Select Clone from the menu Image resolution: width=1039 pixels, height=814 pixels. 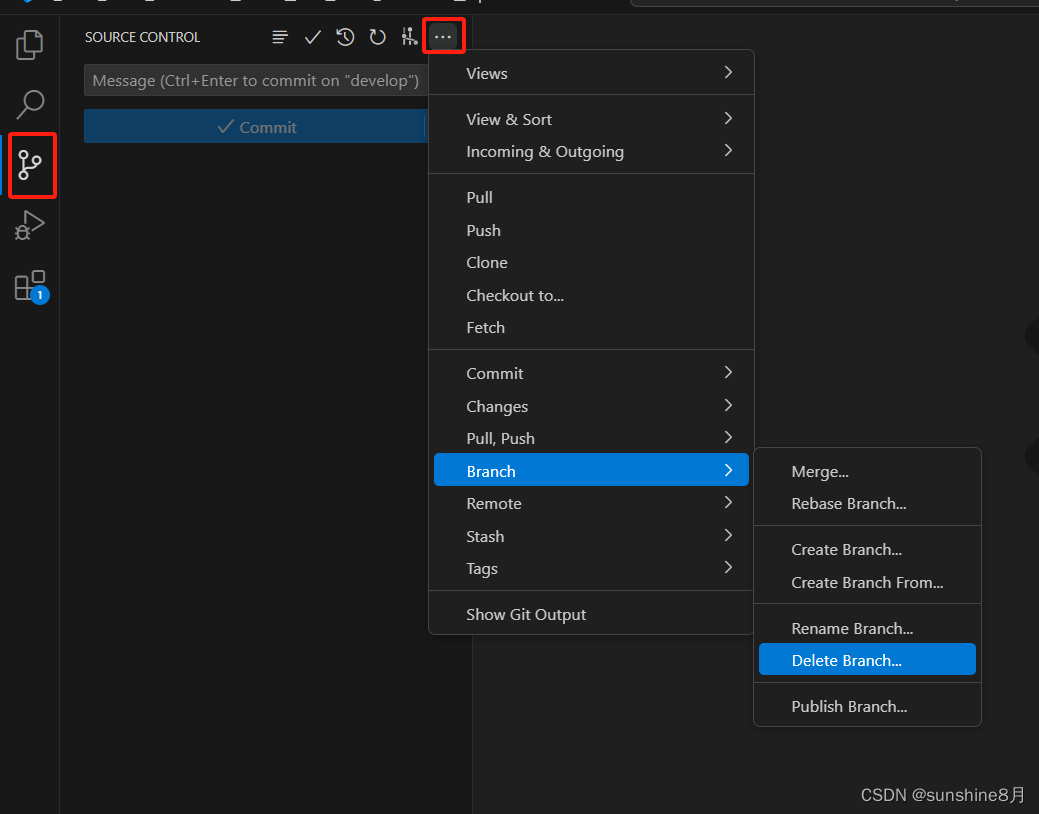click(591, 262)
